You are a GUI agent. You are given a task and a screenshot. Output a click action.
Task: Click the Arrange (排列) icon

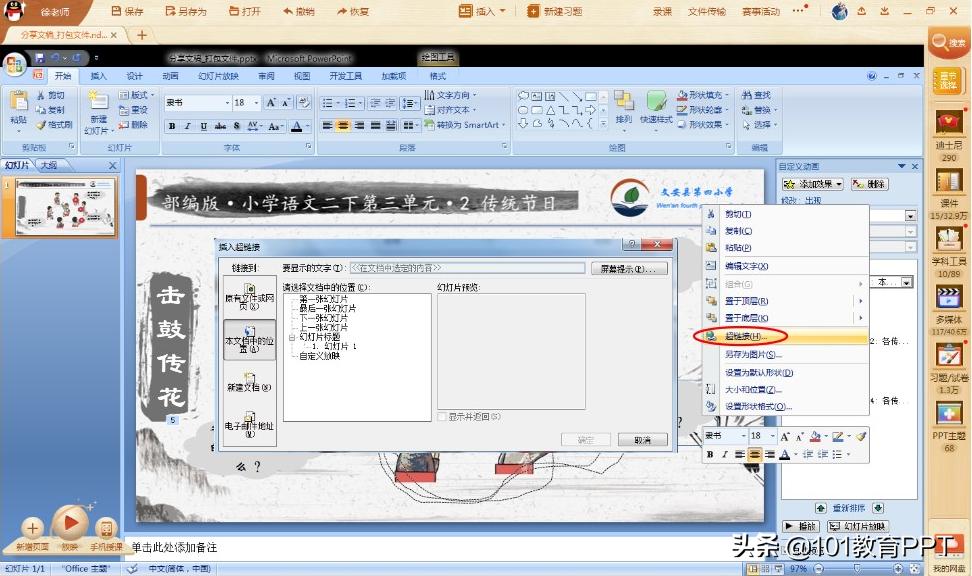pyautogui.click(x=624, y=101)
